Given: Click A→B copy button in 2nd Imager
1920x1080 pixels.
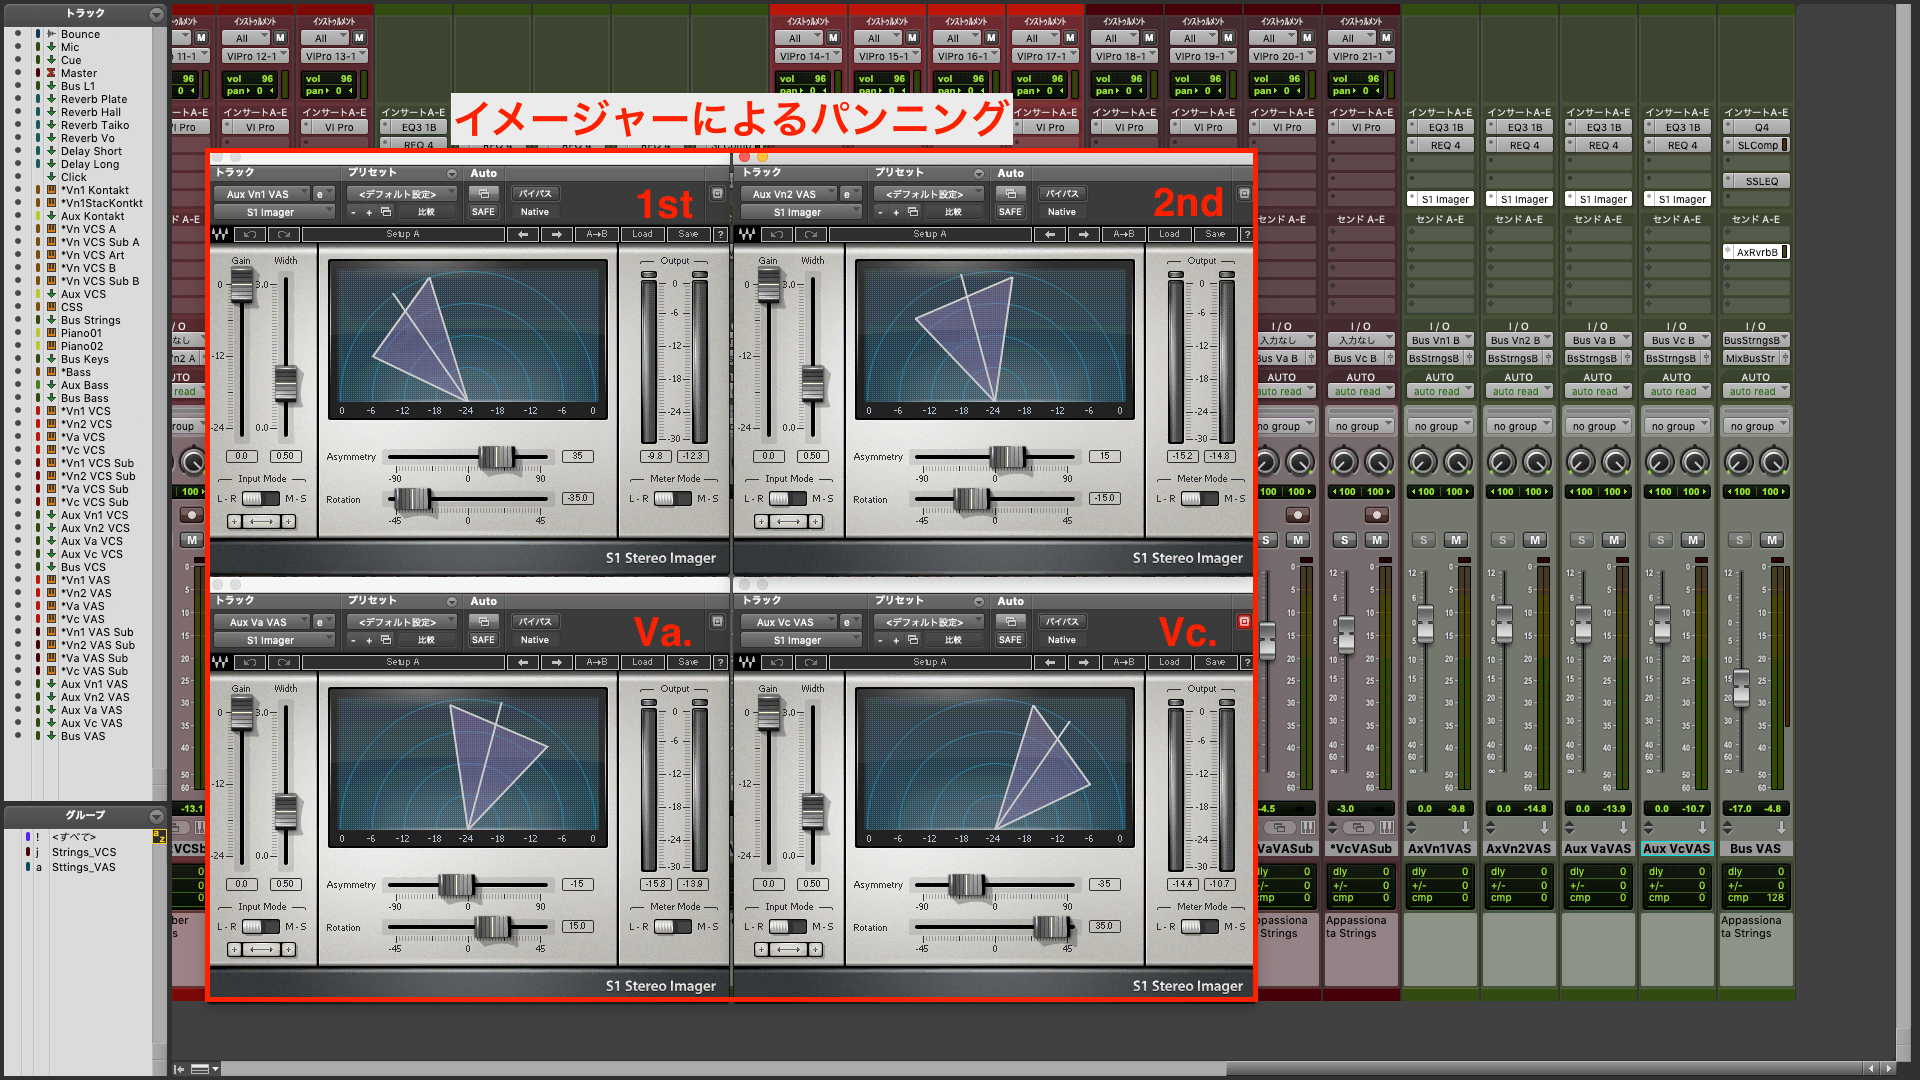Looking at the screenshot, I should coord(1123,235).
